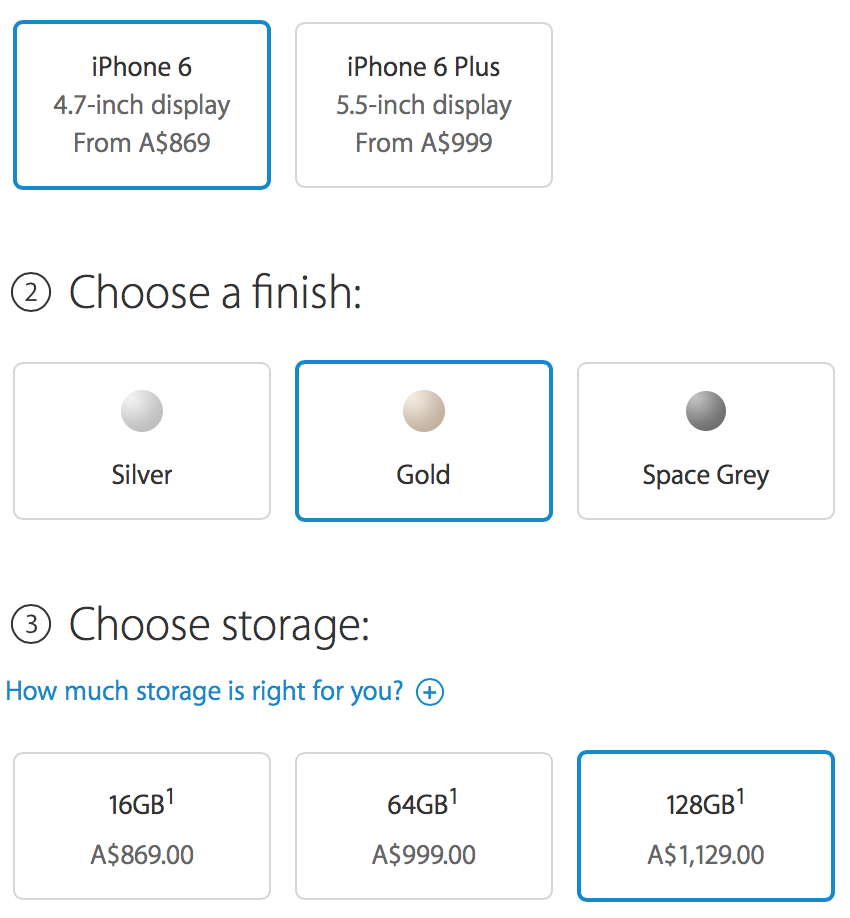Click the silver color circle
The image size is (850, 918).
tap(142, 411)
